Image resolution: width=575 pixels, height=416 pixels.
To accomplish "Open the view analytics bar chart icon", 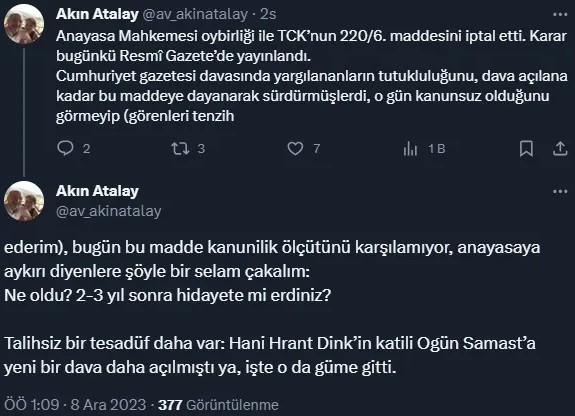I will pos(410,149).
